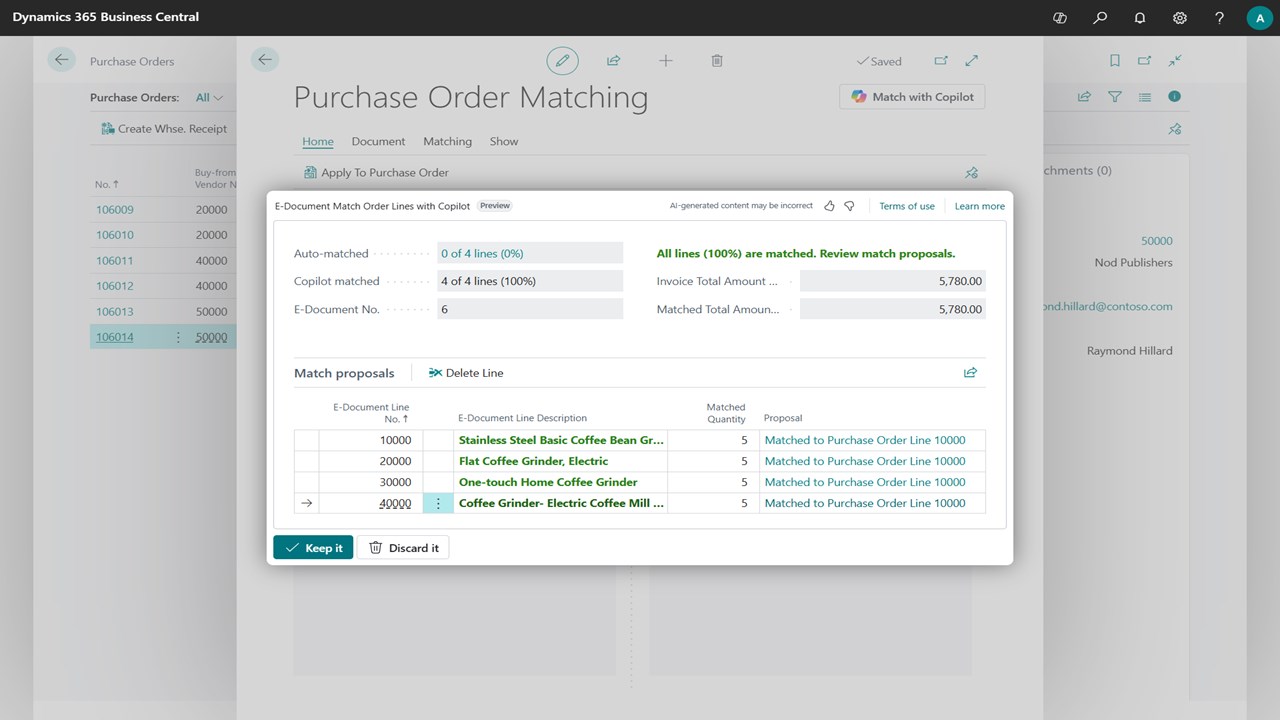This screenshot has height=720, width=1280.
Task: Go back from Purchase Orders list
Action: pos(62,60)
